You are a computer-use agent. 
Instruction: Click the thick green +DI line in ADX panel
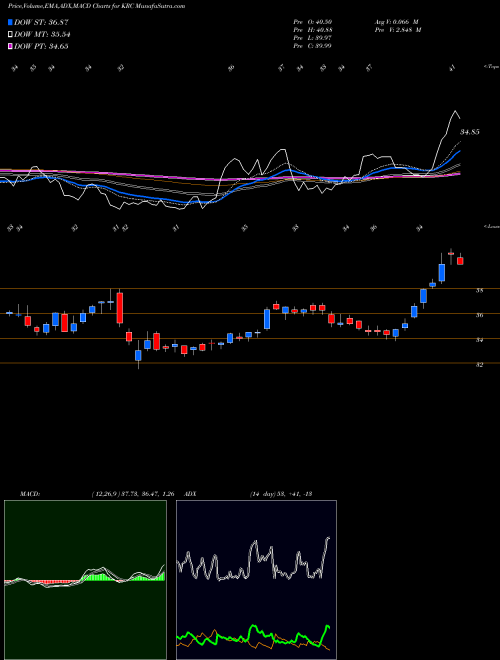pos(254,628)
